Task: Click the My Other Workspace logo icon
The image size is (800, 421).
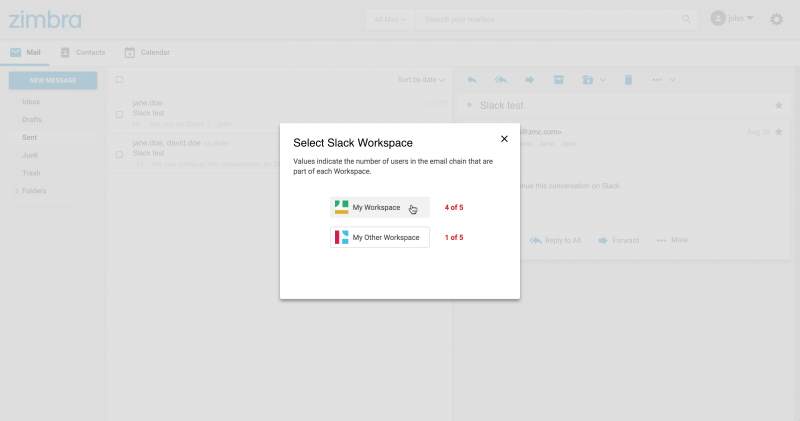Action: 341,237
